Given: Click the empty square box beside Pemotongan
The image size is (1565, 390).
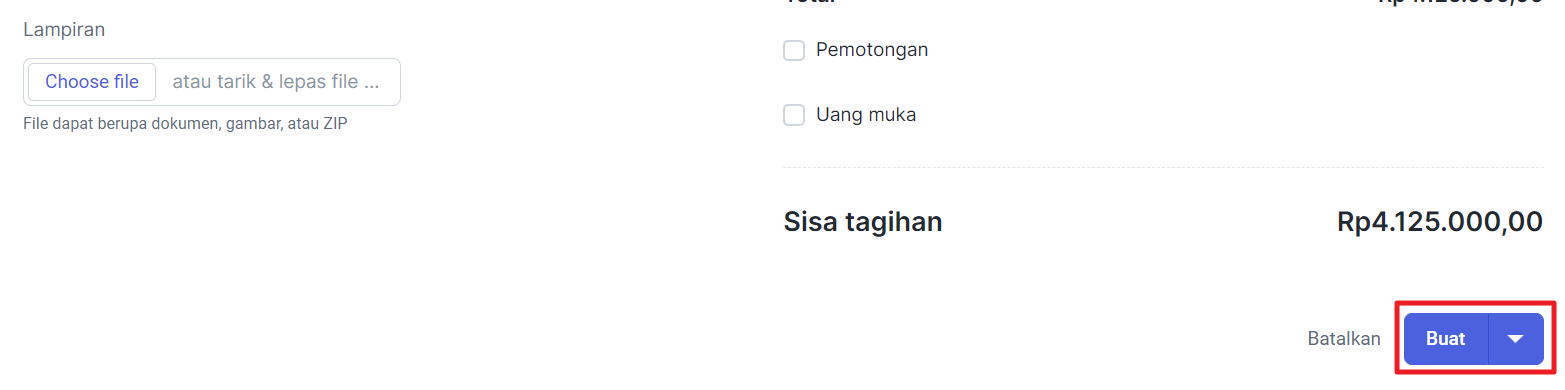Looking at the screenshot, I should click(x=794, y=50).
